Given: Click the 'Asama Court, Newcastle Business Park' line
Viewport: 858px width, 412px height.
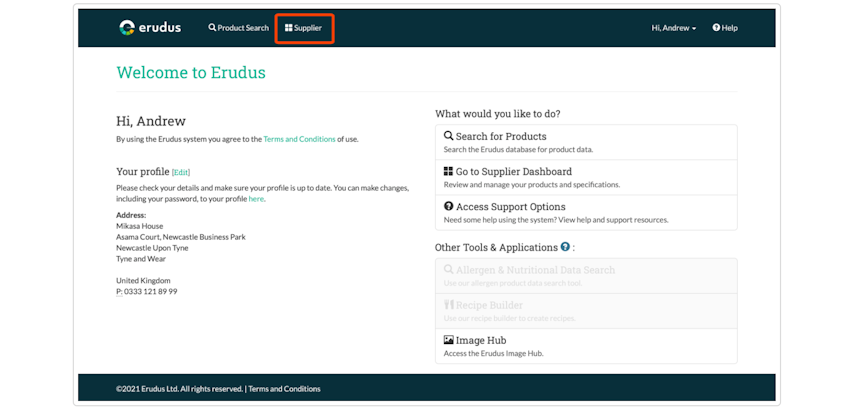Looking at the screenshot, I should (x=181, y=237).
